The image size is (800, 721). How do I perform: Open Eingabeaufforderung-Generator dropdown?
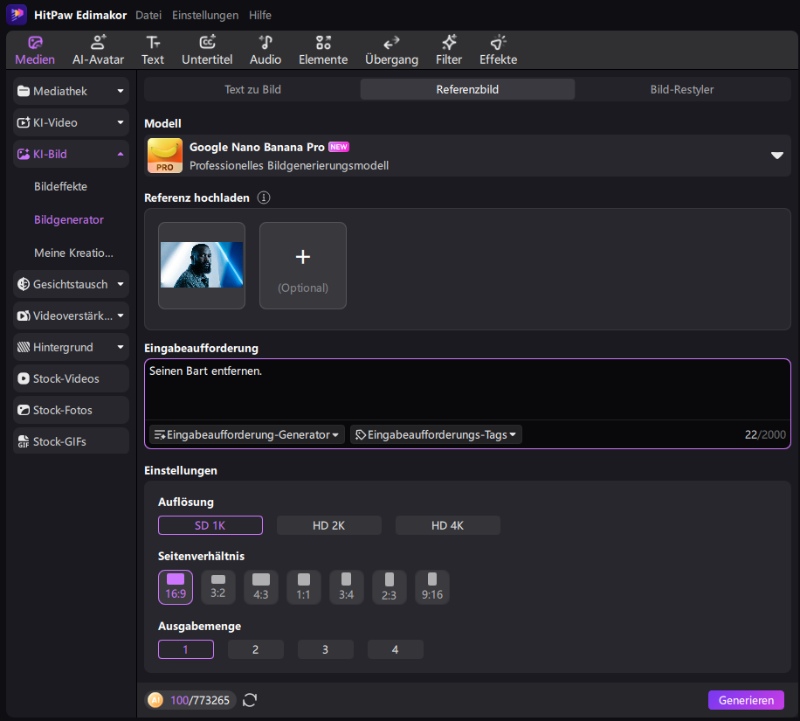point(247,435)
